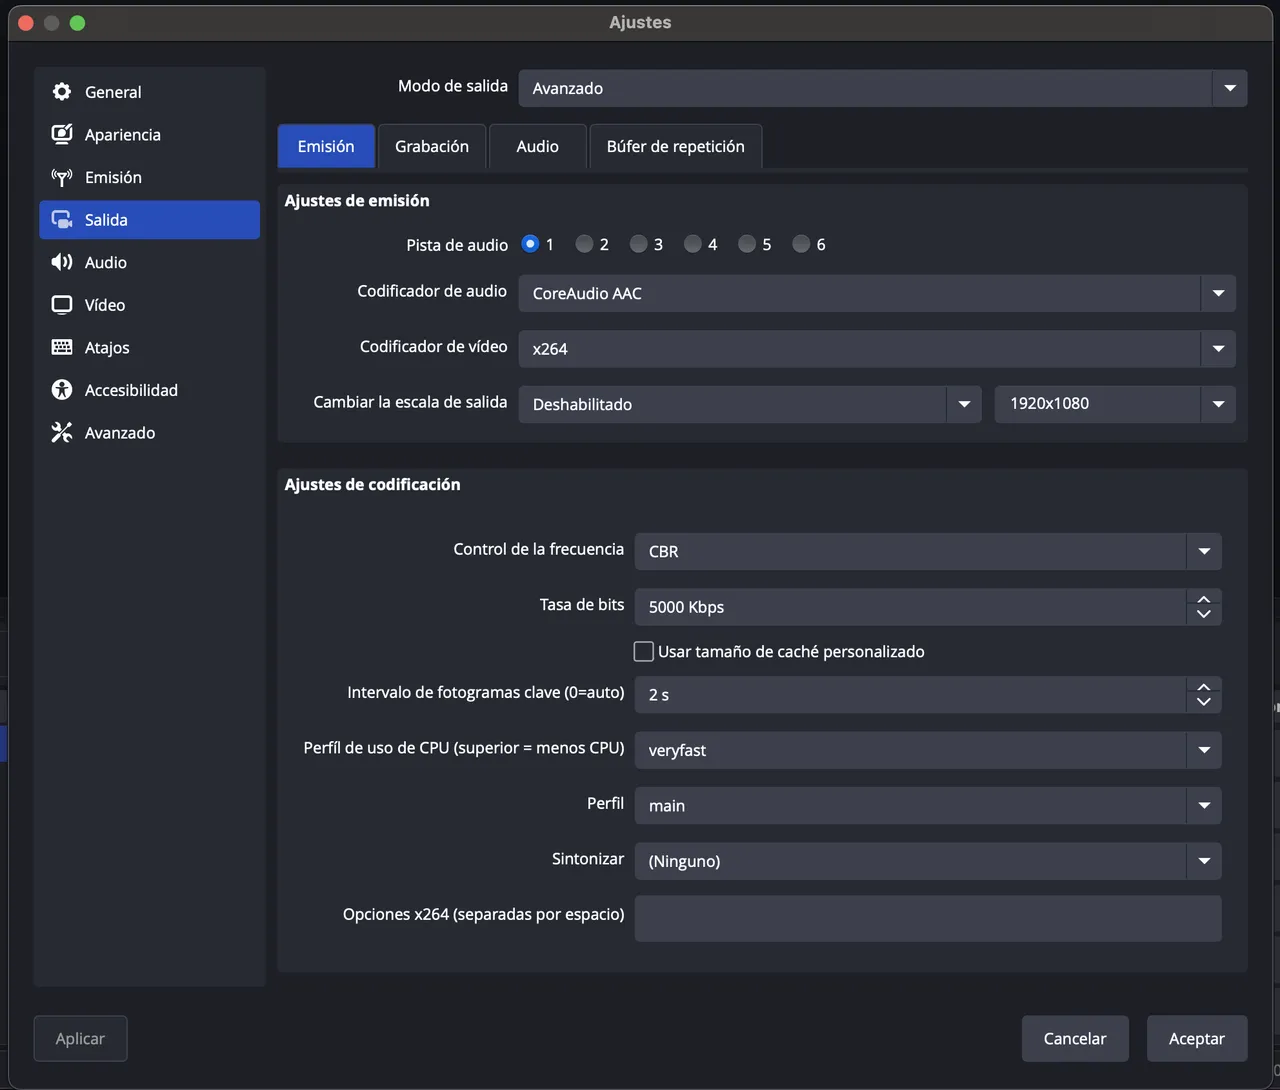Open the Perfil main dropdown
Viewport: 1280px width, 1090px height.
(928, 806)
